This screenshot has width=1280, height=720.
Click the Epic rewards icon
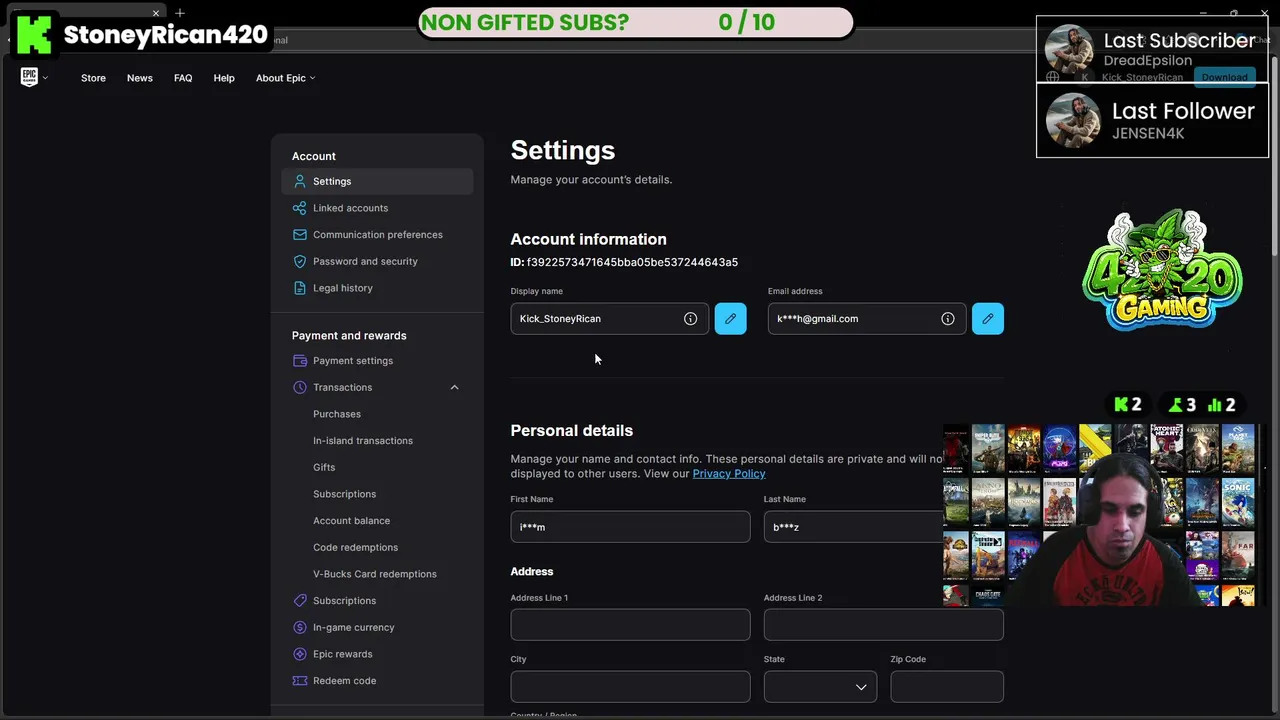click(x=299, y=654)
